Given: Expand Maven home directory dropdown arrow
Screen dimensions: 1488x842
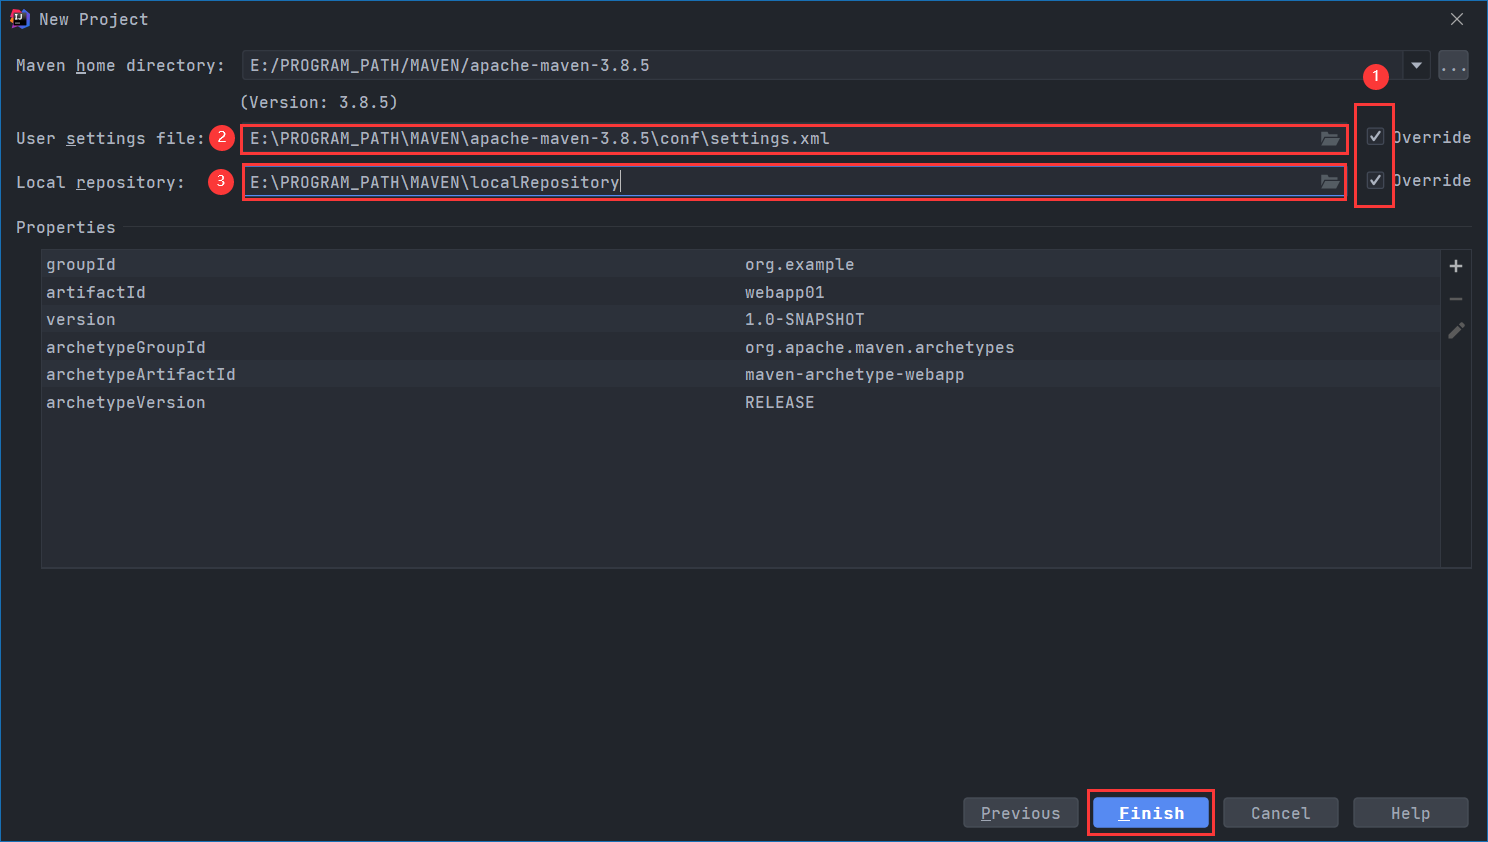Looking at the screenshot, I should (1416, 66).
